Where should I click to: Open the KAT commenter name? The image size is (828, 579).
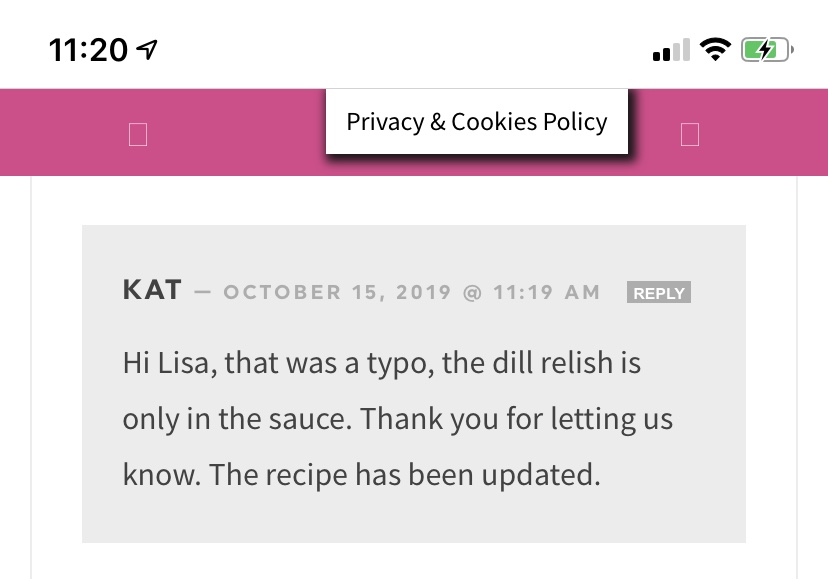pos(152,290)
